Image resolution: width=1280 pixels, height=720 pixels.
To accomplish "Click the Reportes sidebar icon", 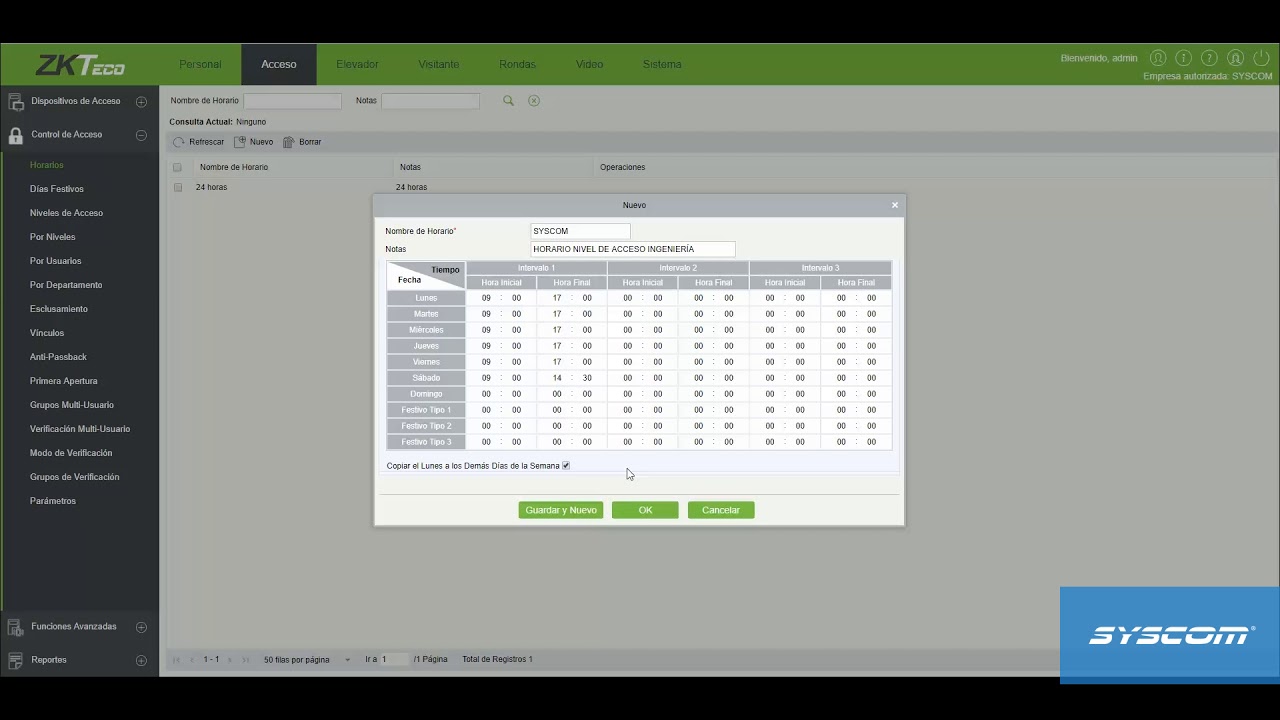I will (x=16, y=660).
